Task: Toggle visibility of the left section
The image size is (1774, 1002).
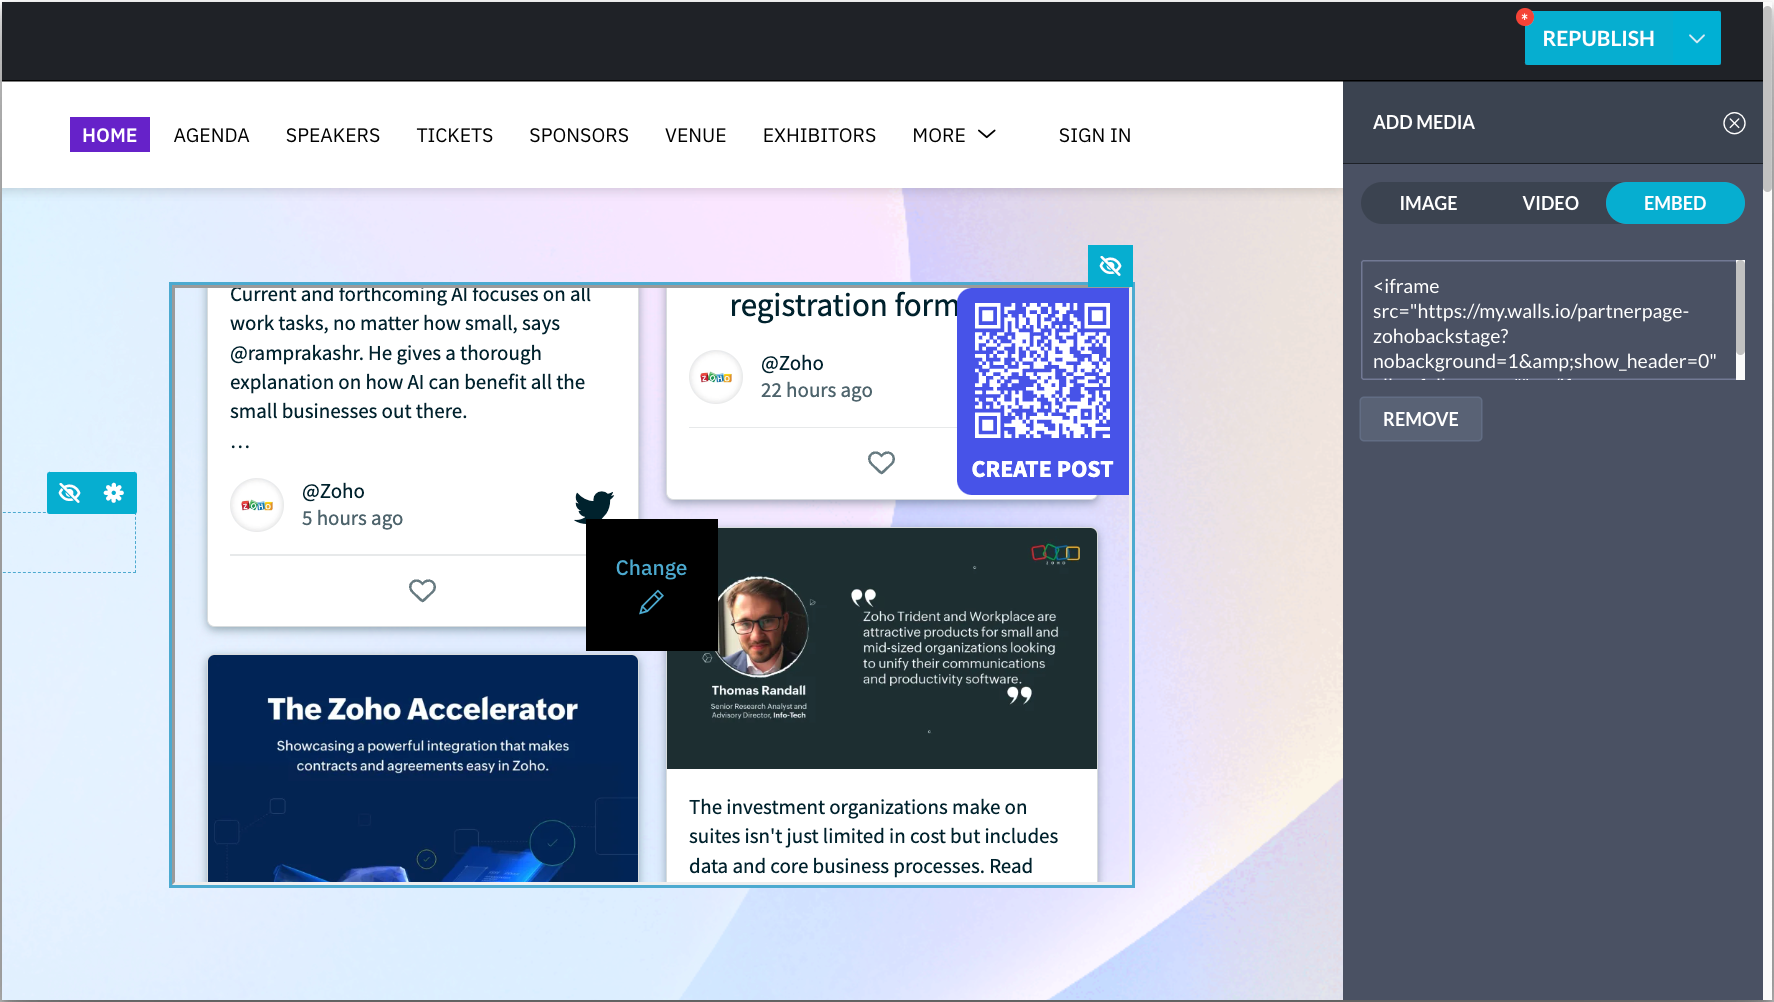Action: coord(69,493)
